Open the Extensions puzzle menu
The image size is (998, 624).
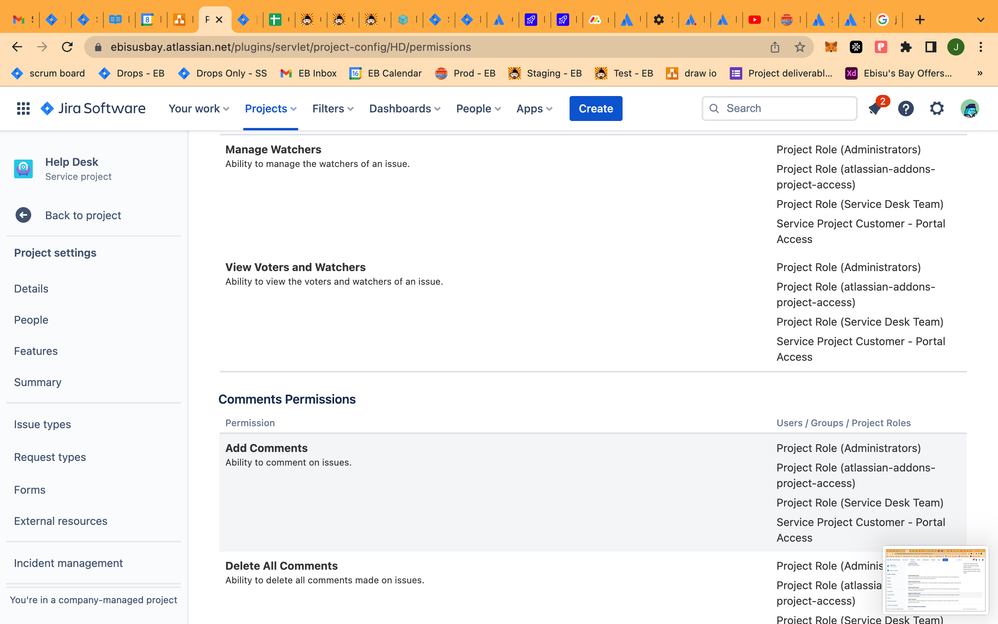[905, 46]
